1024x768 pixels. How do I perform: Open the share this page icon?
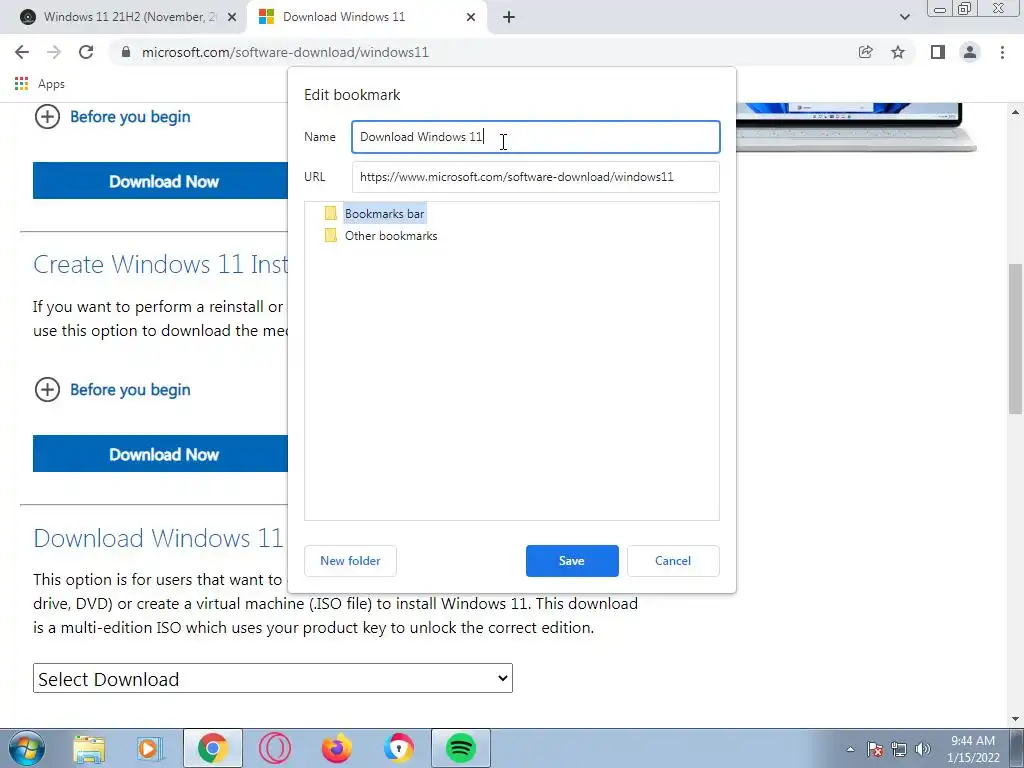point(865,52)
